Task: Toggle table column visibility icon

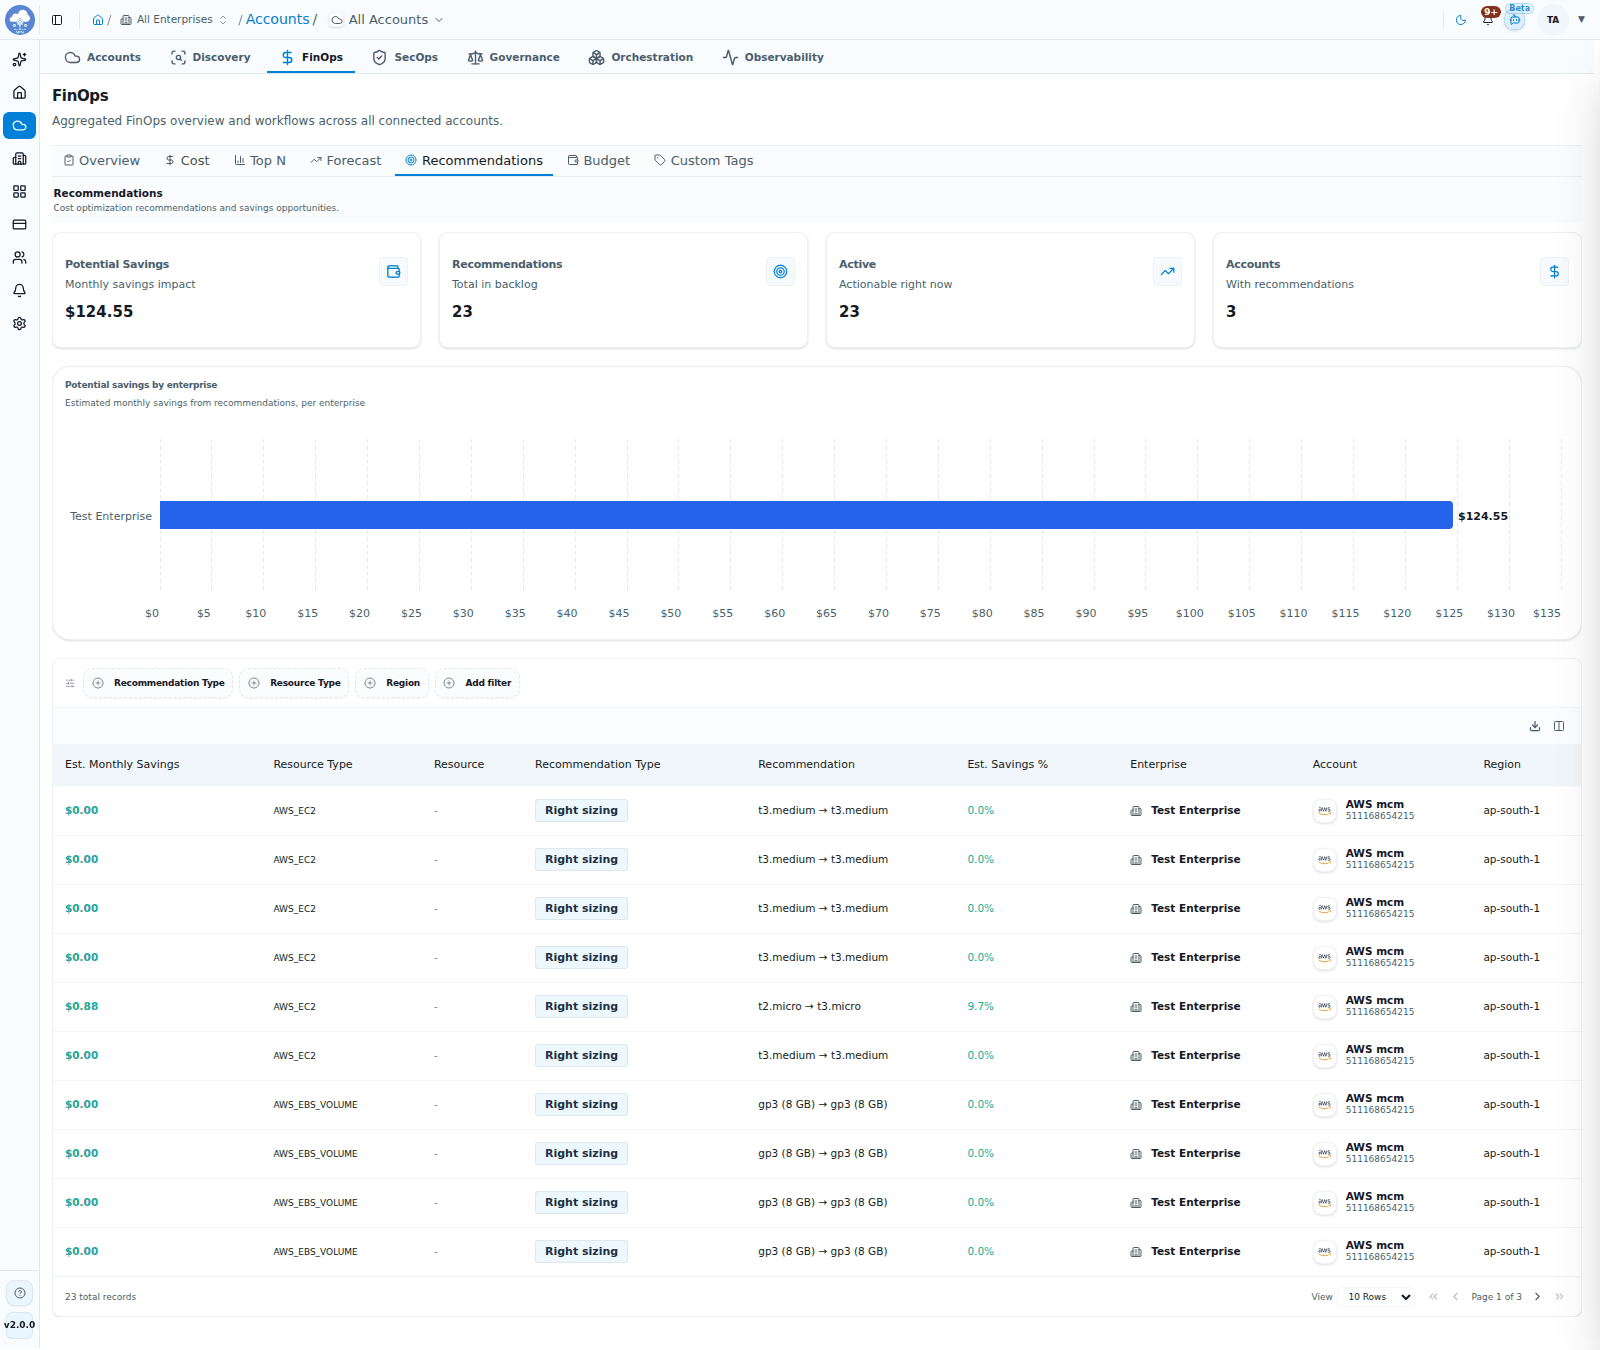Action: pyautogui.click(x=1559, y=726)
